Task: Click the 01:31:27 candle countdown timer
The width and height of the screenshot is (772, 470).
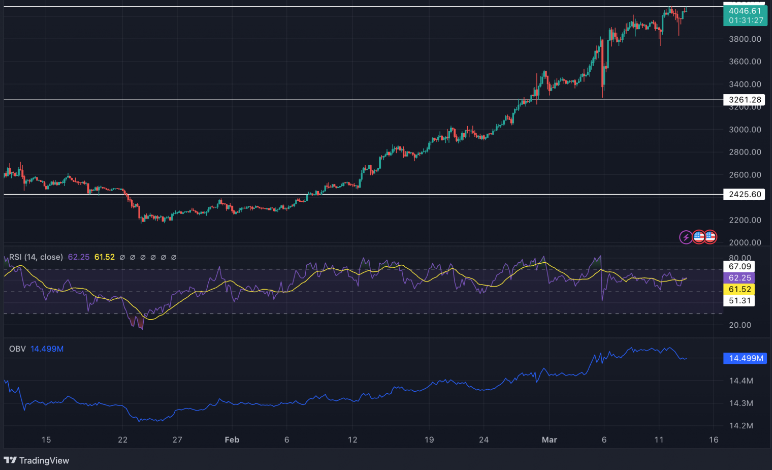Action: coord(744,21)
